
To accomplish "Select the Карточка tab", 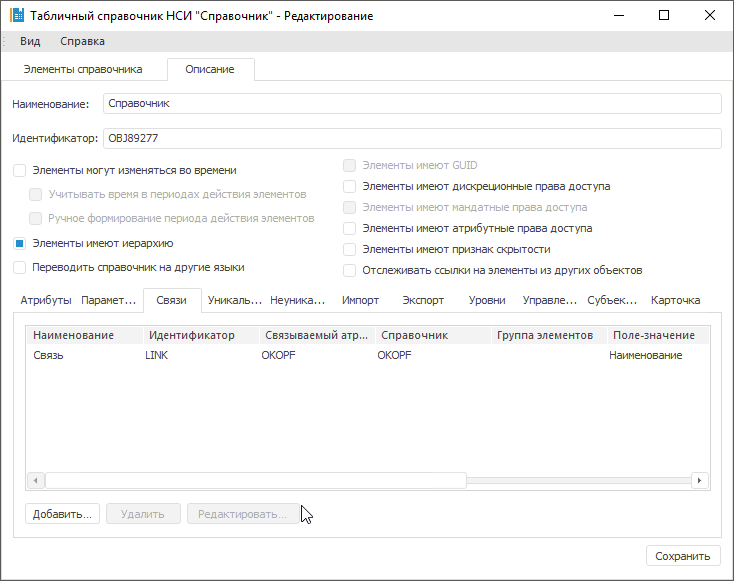I will tap(675, 300).
